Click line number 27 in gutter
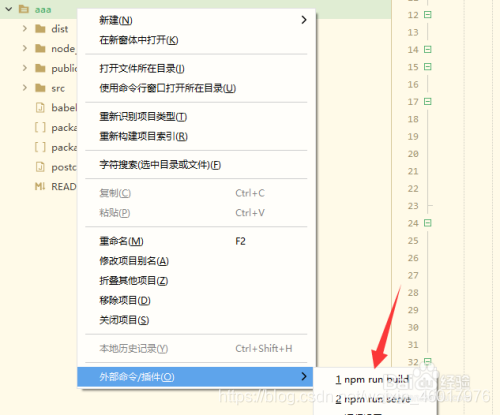 (413, 275)
